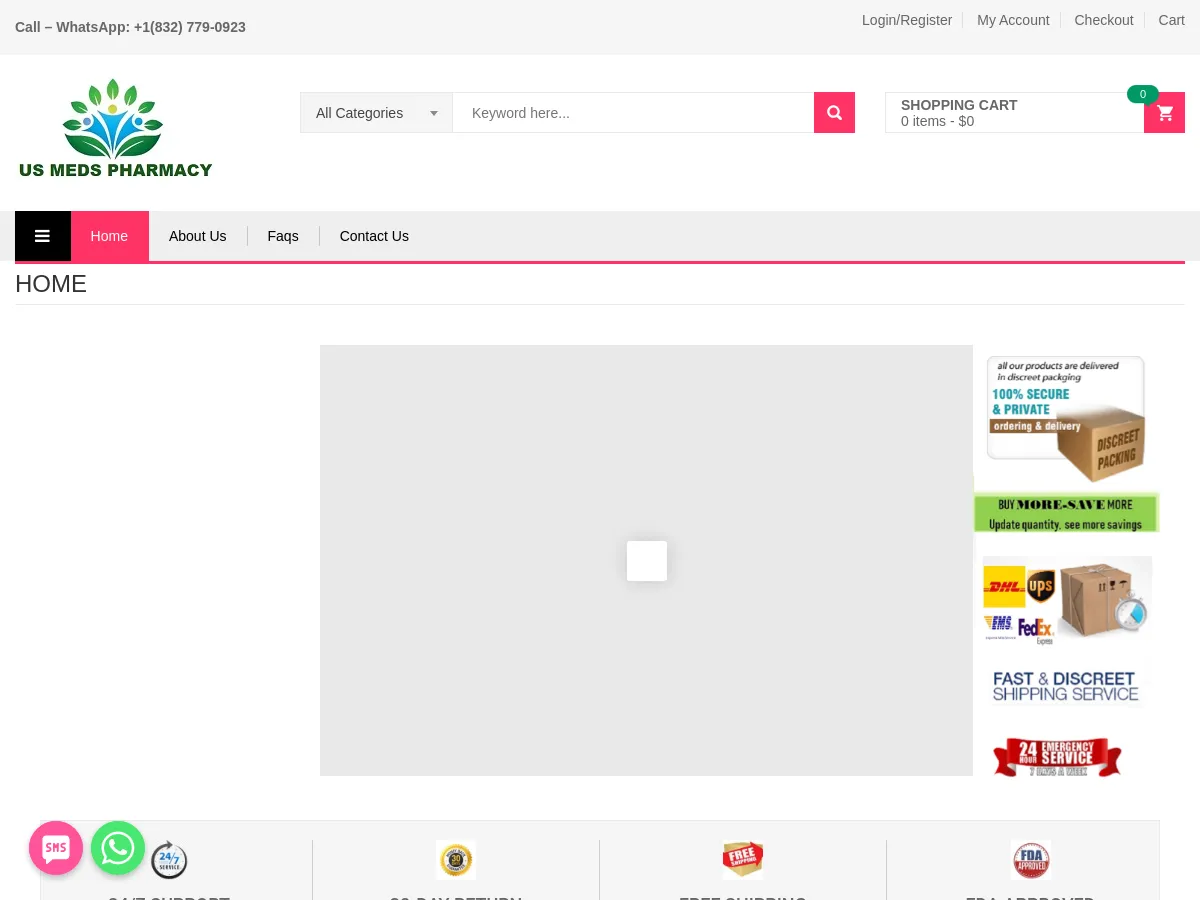Click the Free Shipping badge icon
Screen dimensions: 1200x900
click(742, 859)
